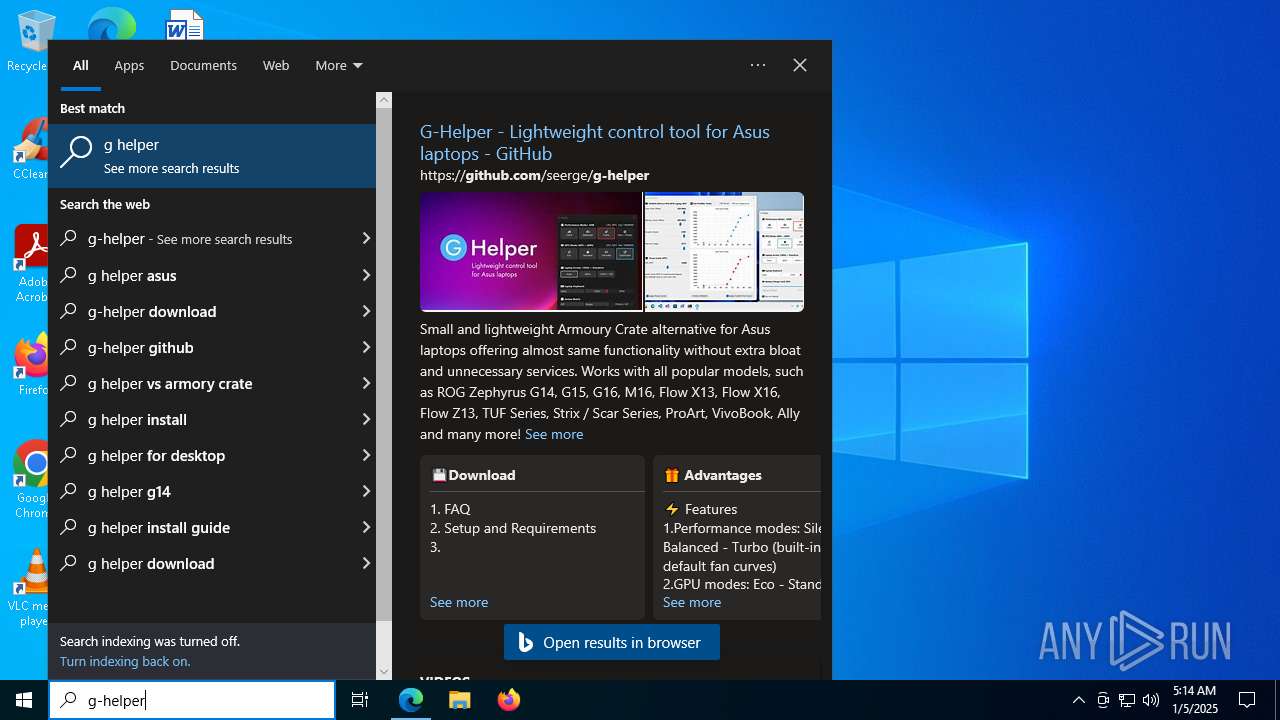Open Microsoft Edge from the taskbar
1280x720 pixels.
[x=411, y=700]
